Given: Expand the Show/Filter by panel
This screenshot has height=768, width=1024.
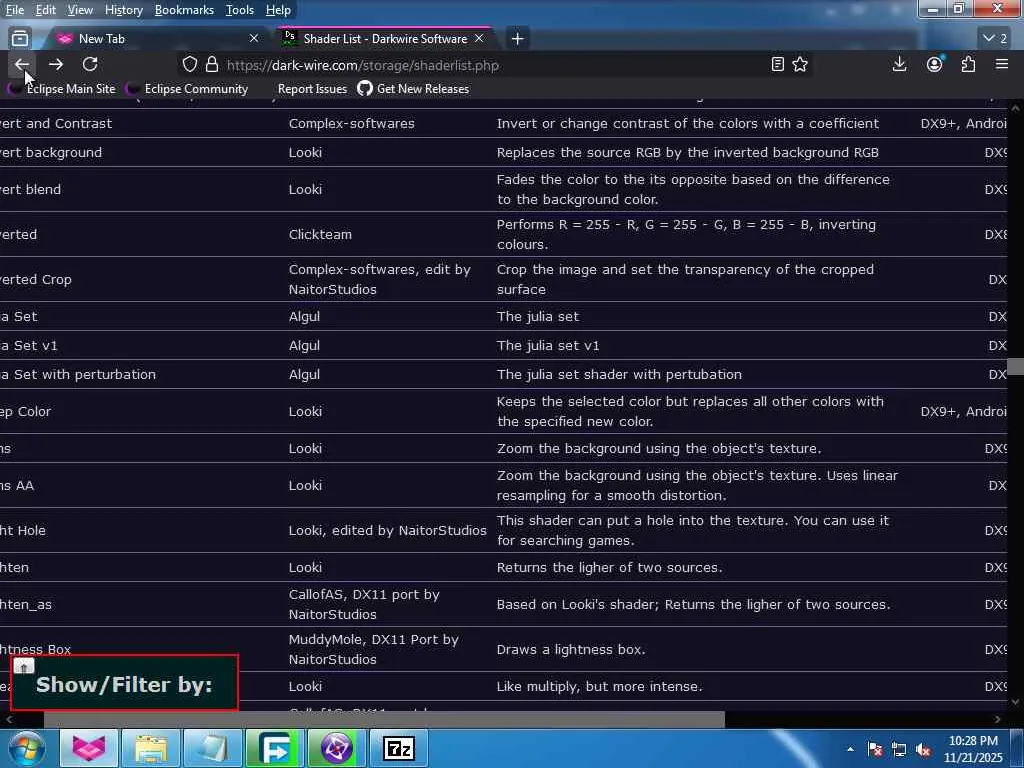Looking at the screenshot, I should [124, 684].
